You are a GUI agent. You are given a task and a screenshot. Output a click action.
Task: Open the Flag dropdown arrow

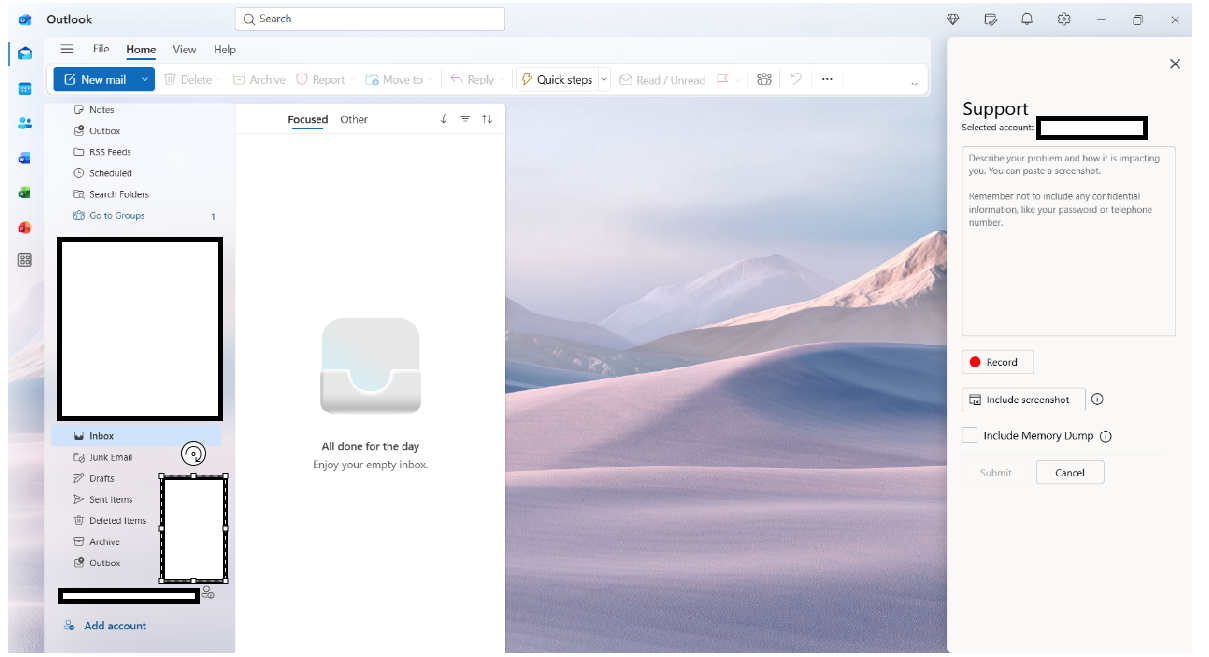(738, 80)
